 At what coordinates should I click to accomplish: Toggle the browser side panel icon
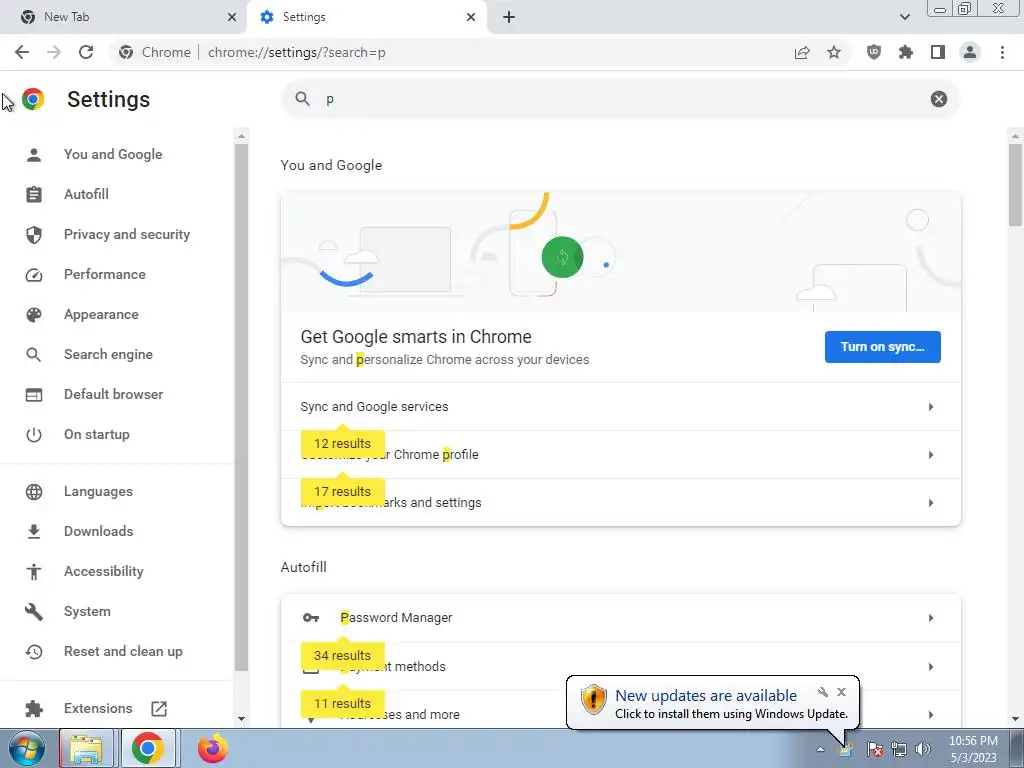point(938,52)
